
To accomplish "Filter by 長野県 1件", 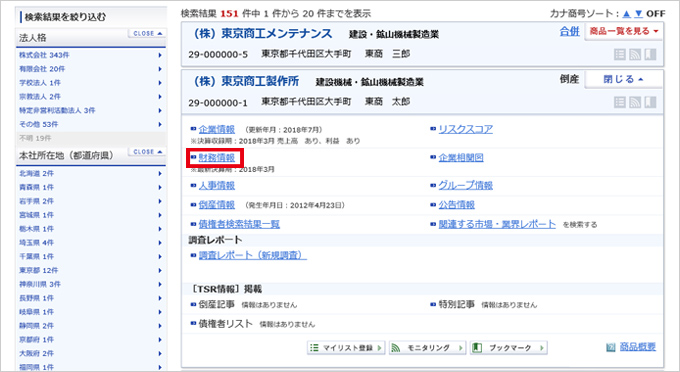I will pos(91,298).
